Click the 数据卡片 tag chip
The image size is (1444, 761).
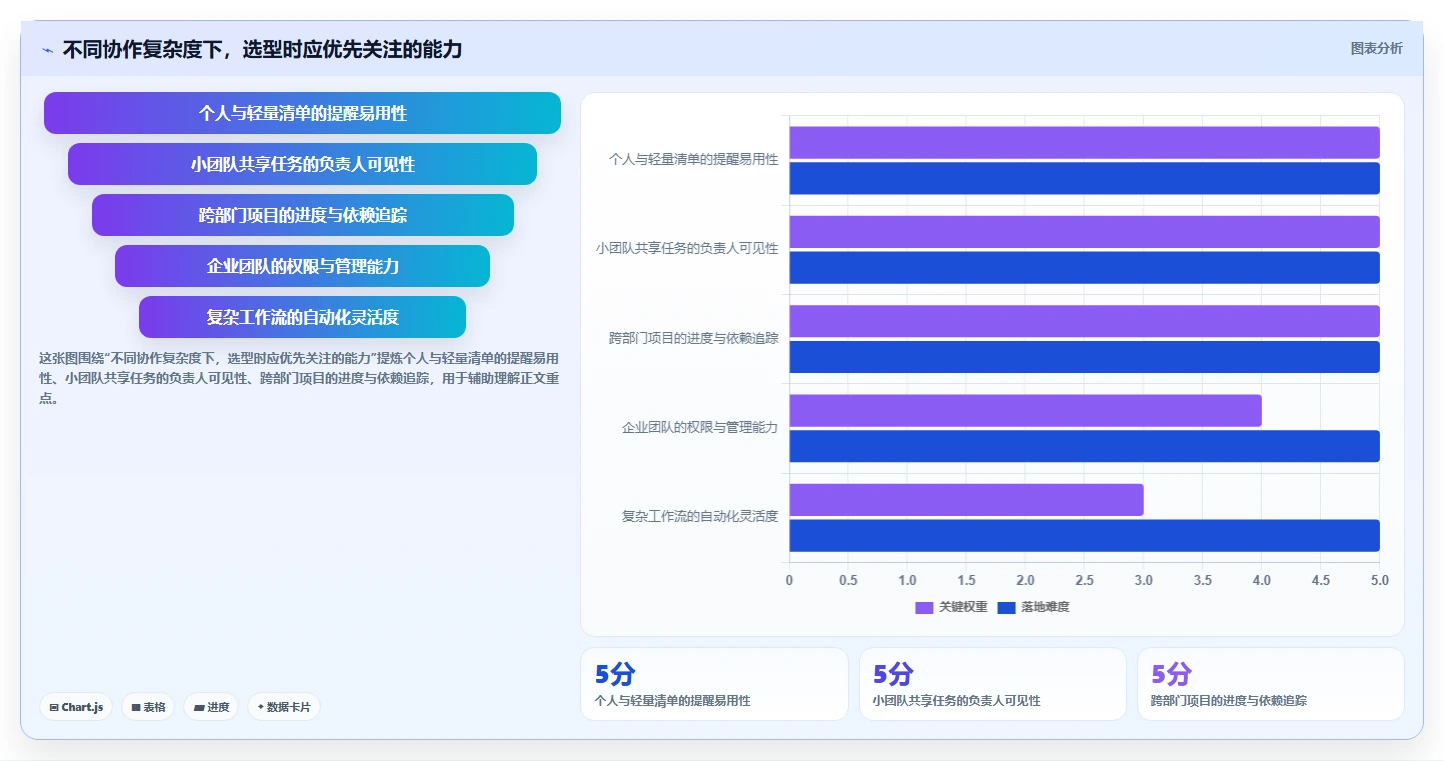click(284, 707)
